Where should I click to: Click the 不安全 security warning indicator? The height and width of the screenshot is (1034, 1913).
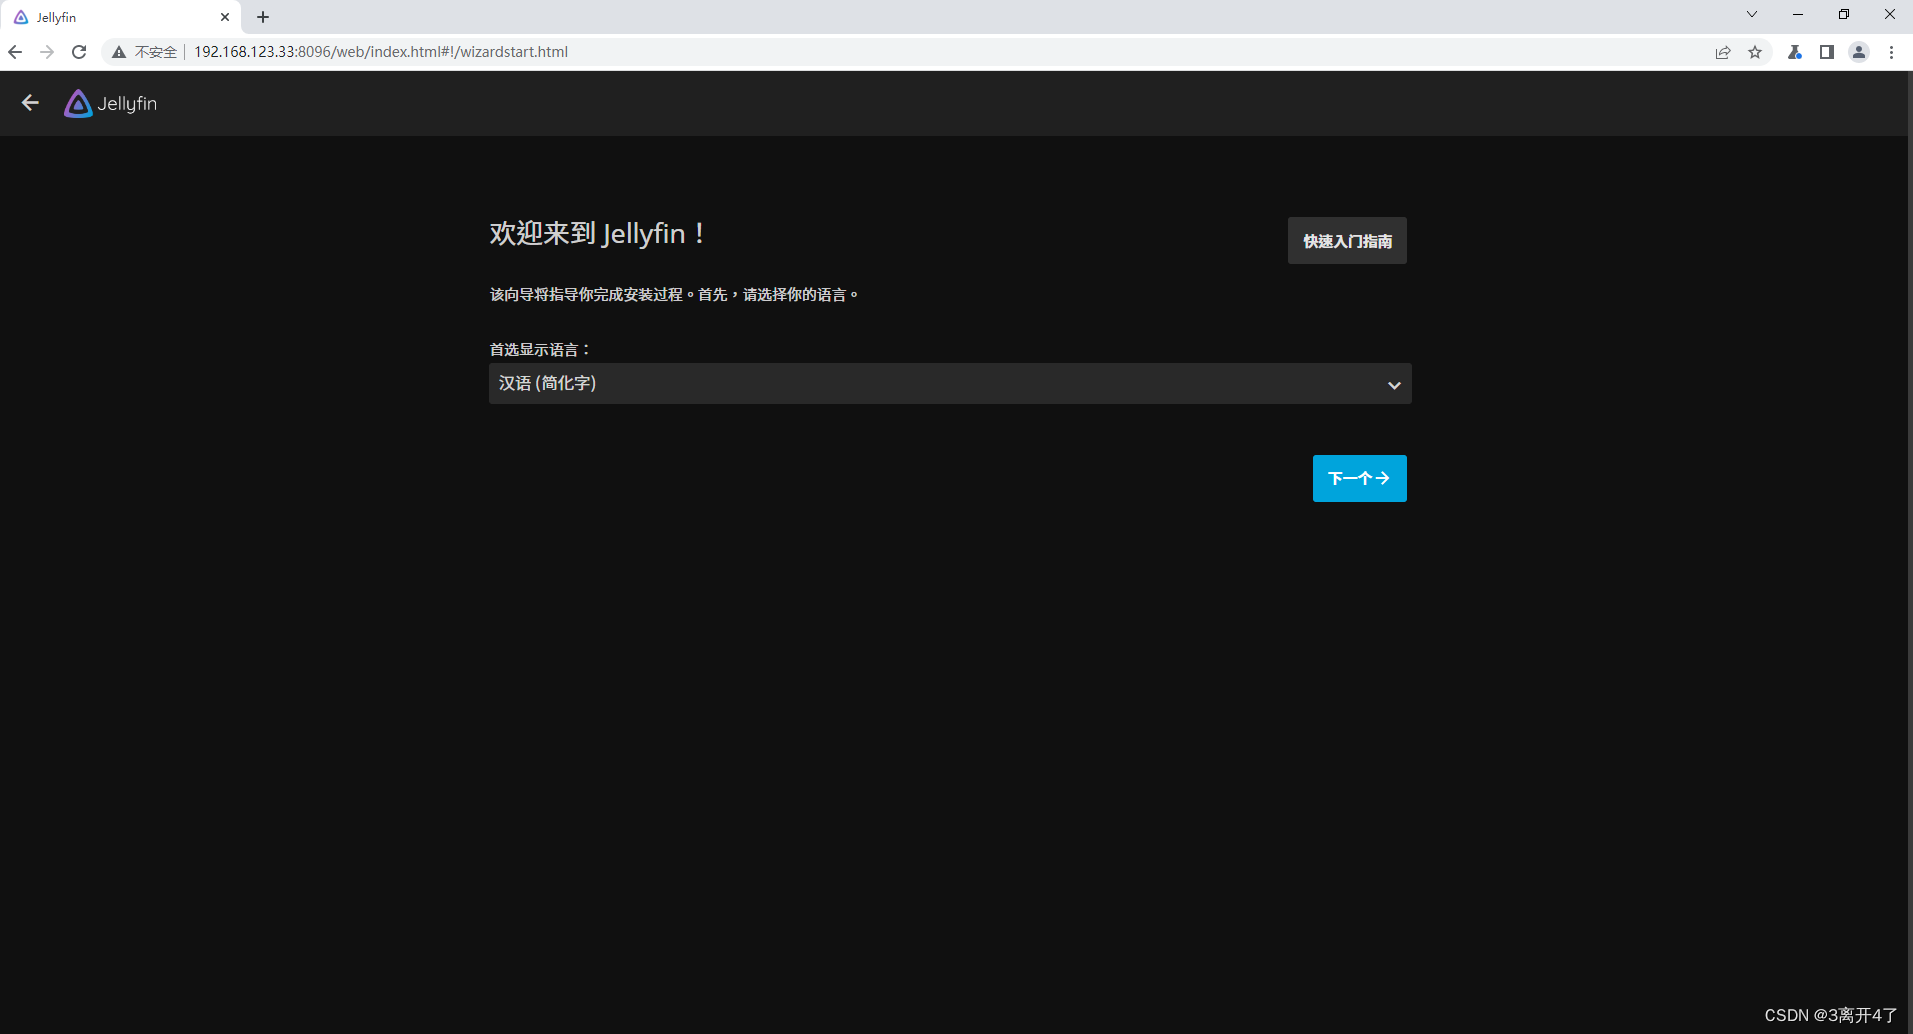coord(143,52)
